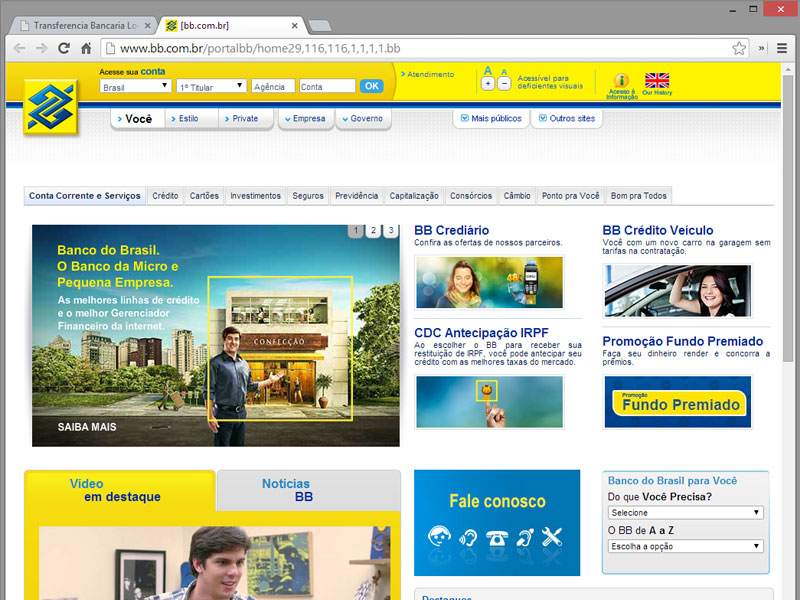
Task: Open the Escolha a opção dropdown
Action: click(x=685, y=546)
